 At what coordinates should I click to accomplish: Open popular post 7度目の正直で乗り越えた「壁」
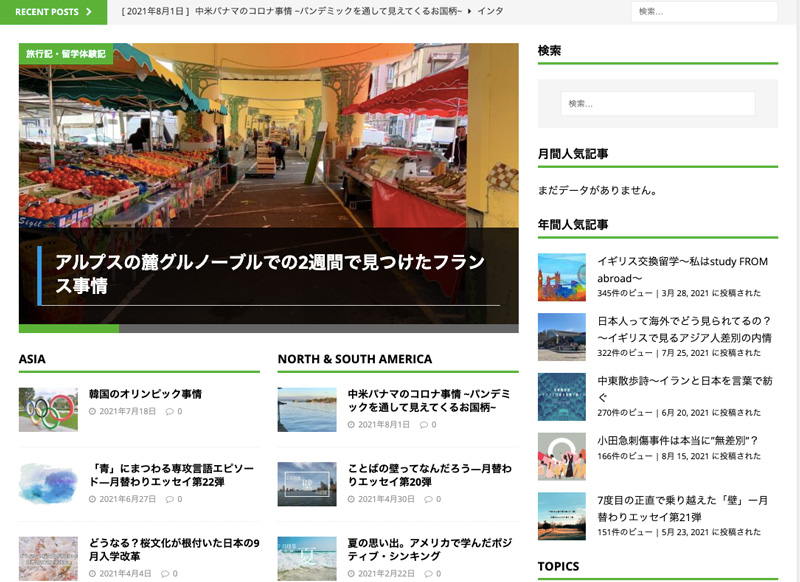click(x=683, y=509)
